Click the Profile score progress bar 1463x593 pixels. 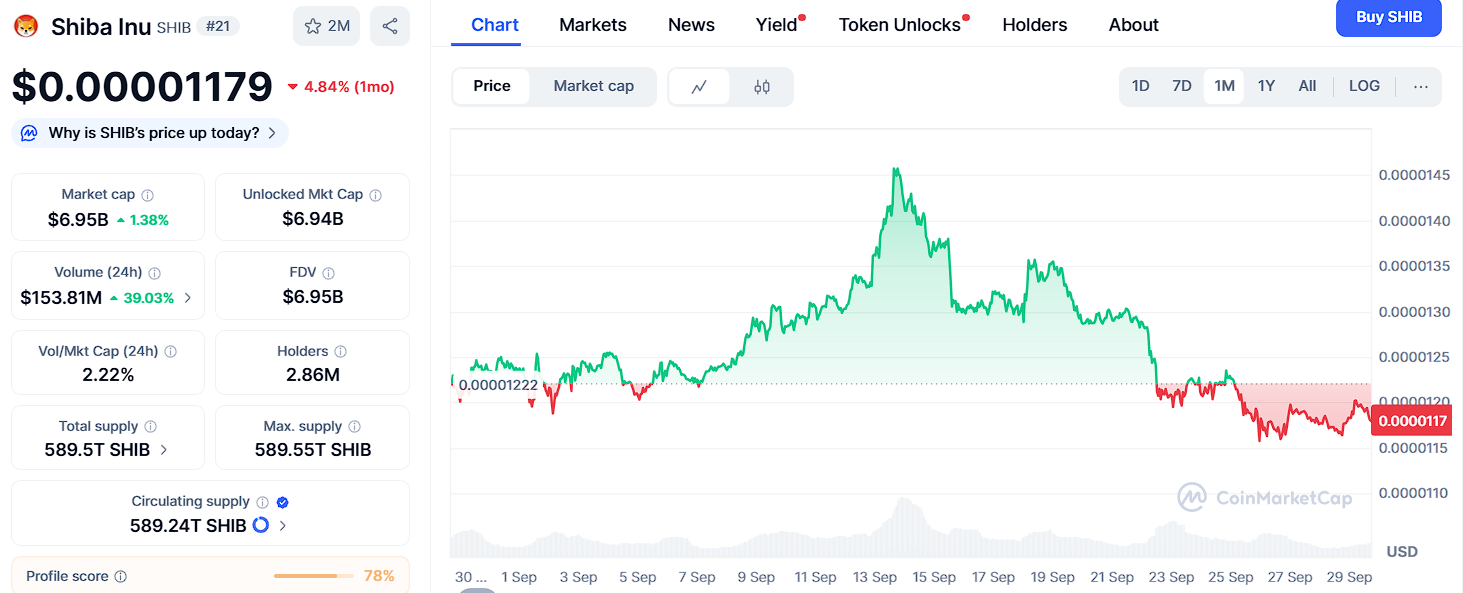coord(313,576)
